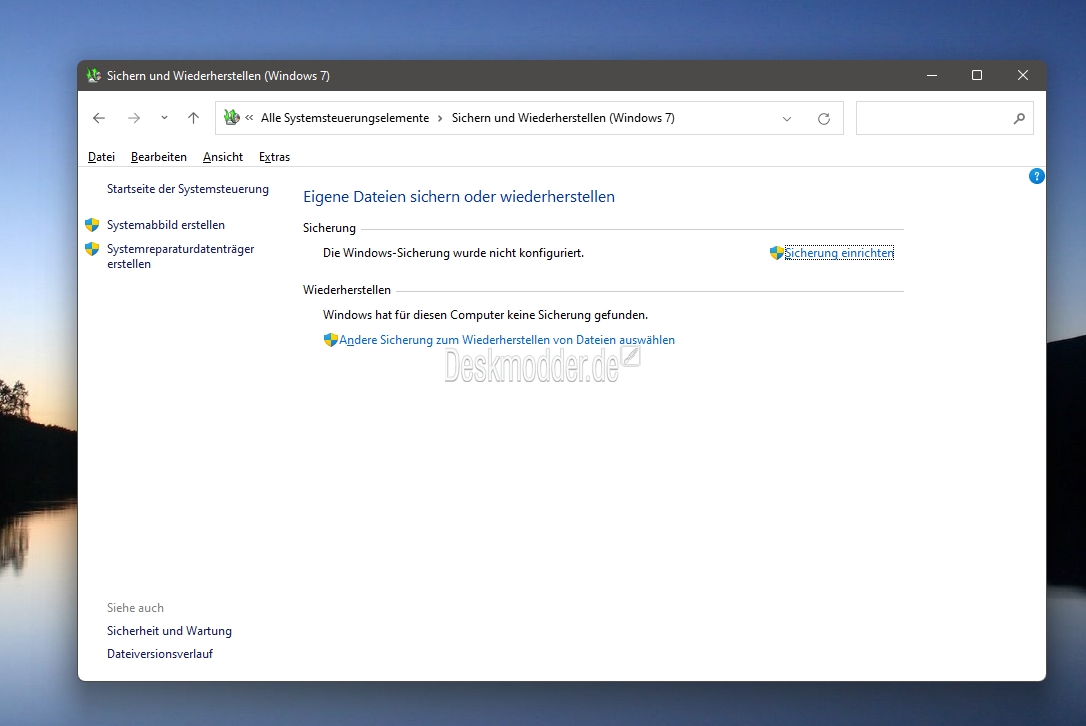
Task: Minimize the Sichern und Wiederherstellen window
Action: [x=932, y=76]
